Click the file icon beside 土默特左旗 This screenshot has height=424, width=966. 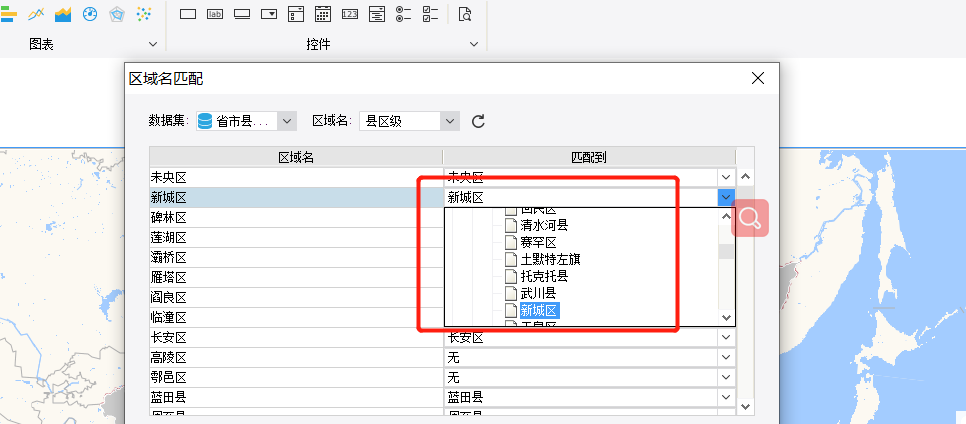511,259
